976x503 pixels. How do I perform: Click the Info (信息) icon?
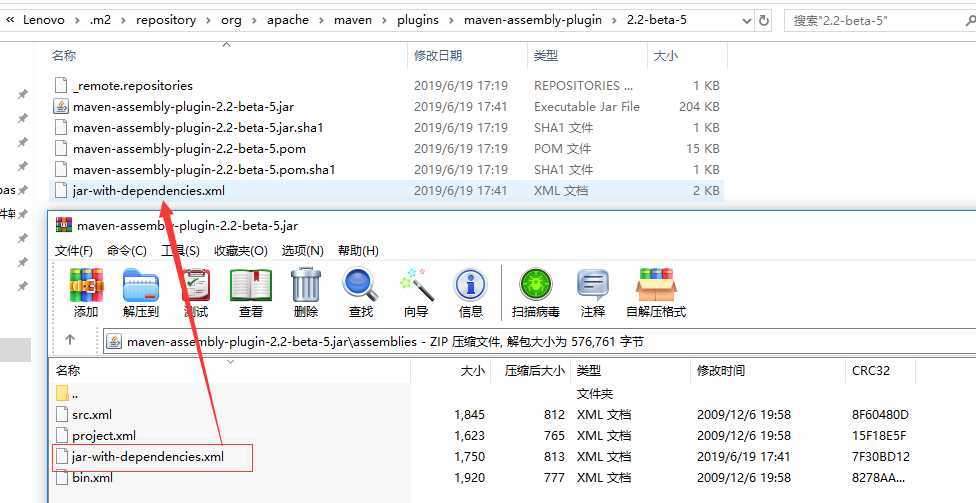(471, 286)
